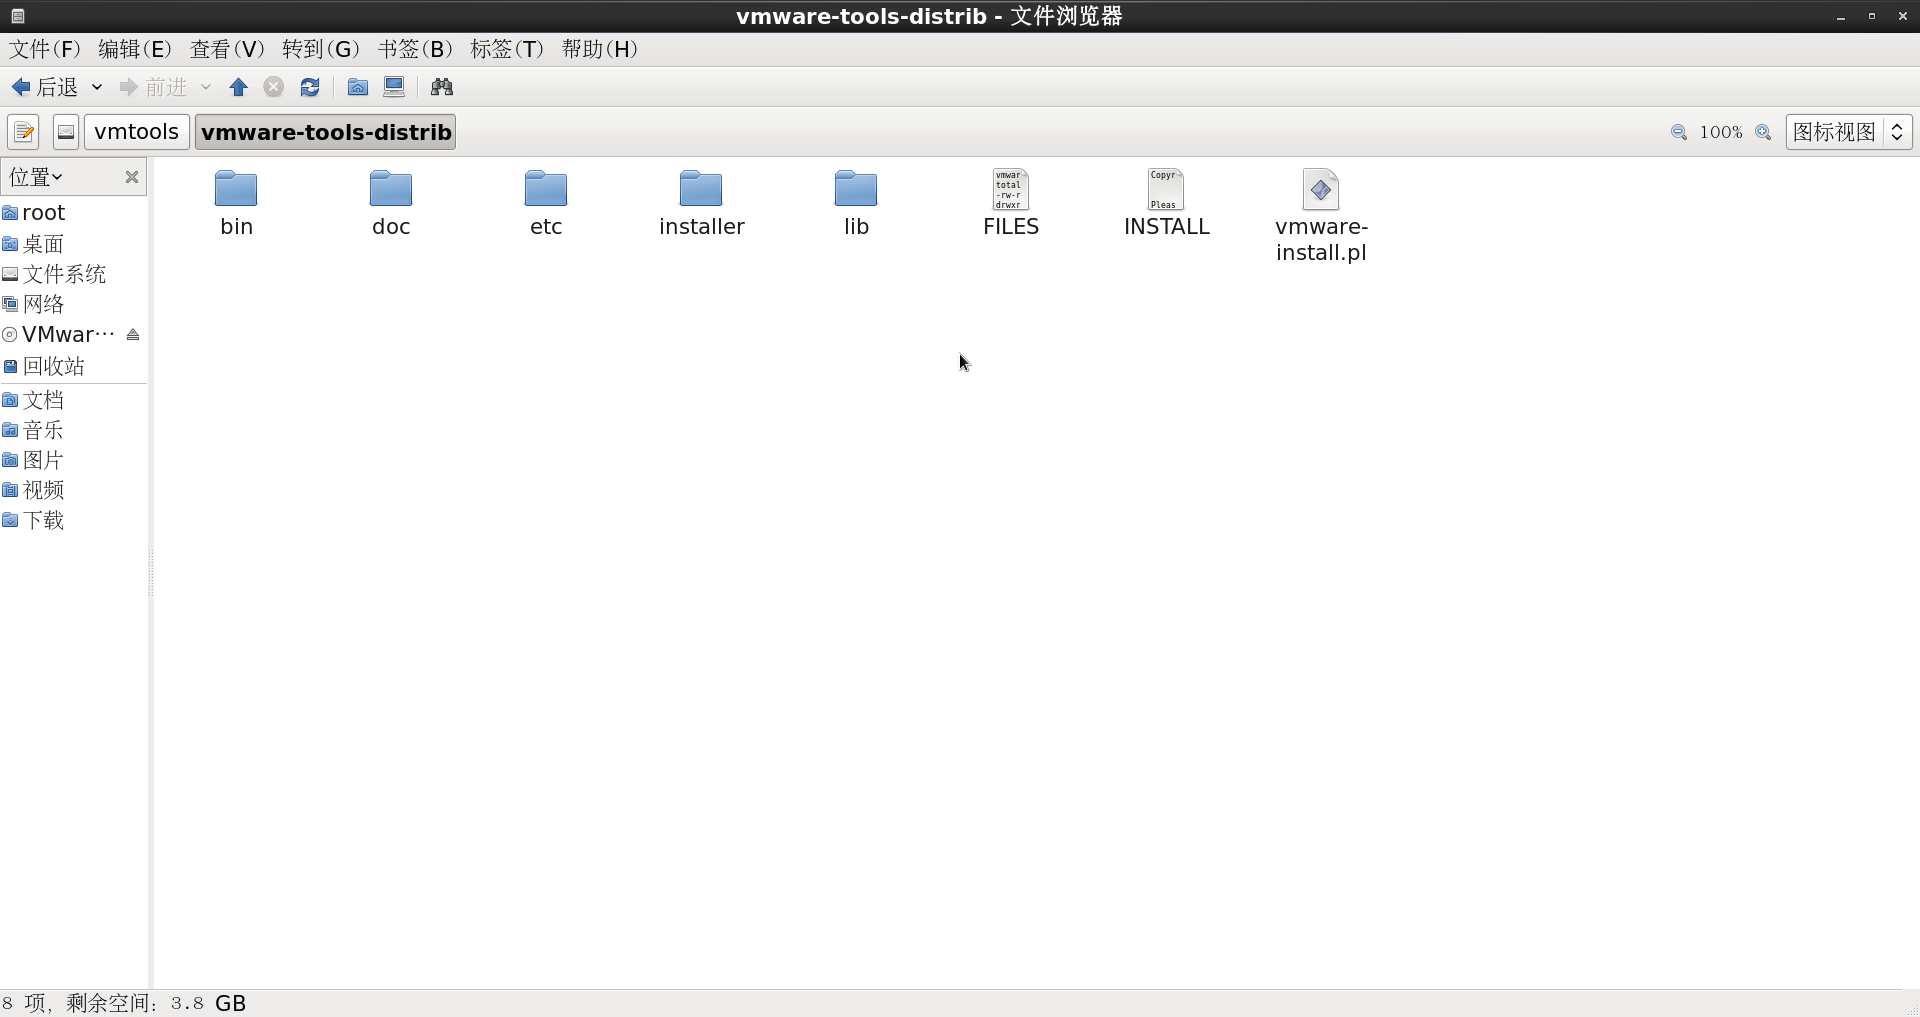The height and width of the screenshot is (1017, 1920).
Task: Open the 标签(T) menu
Action: (507, 50)
